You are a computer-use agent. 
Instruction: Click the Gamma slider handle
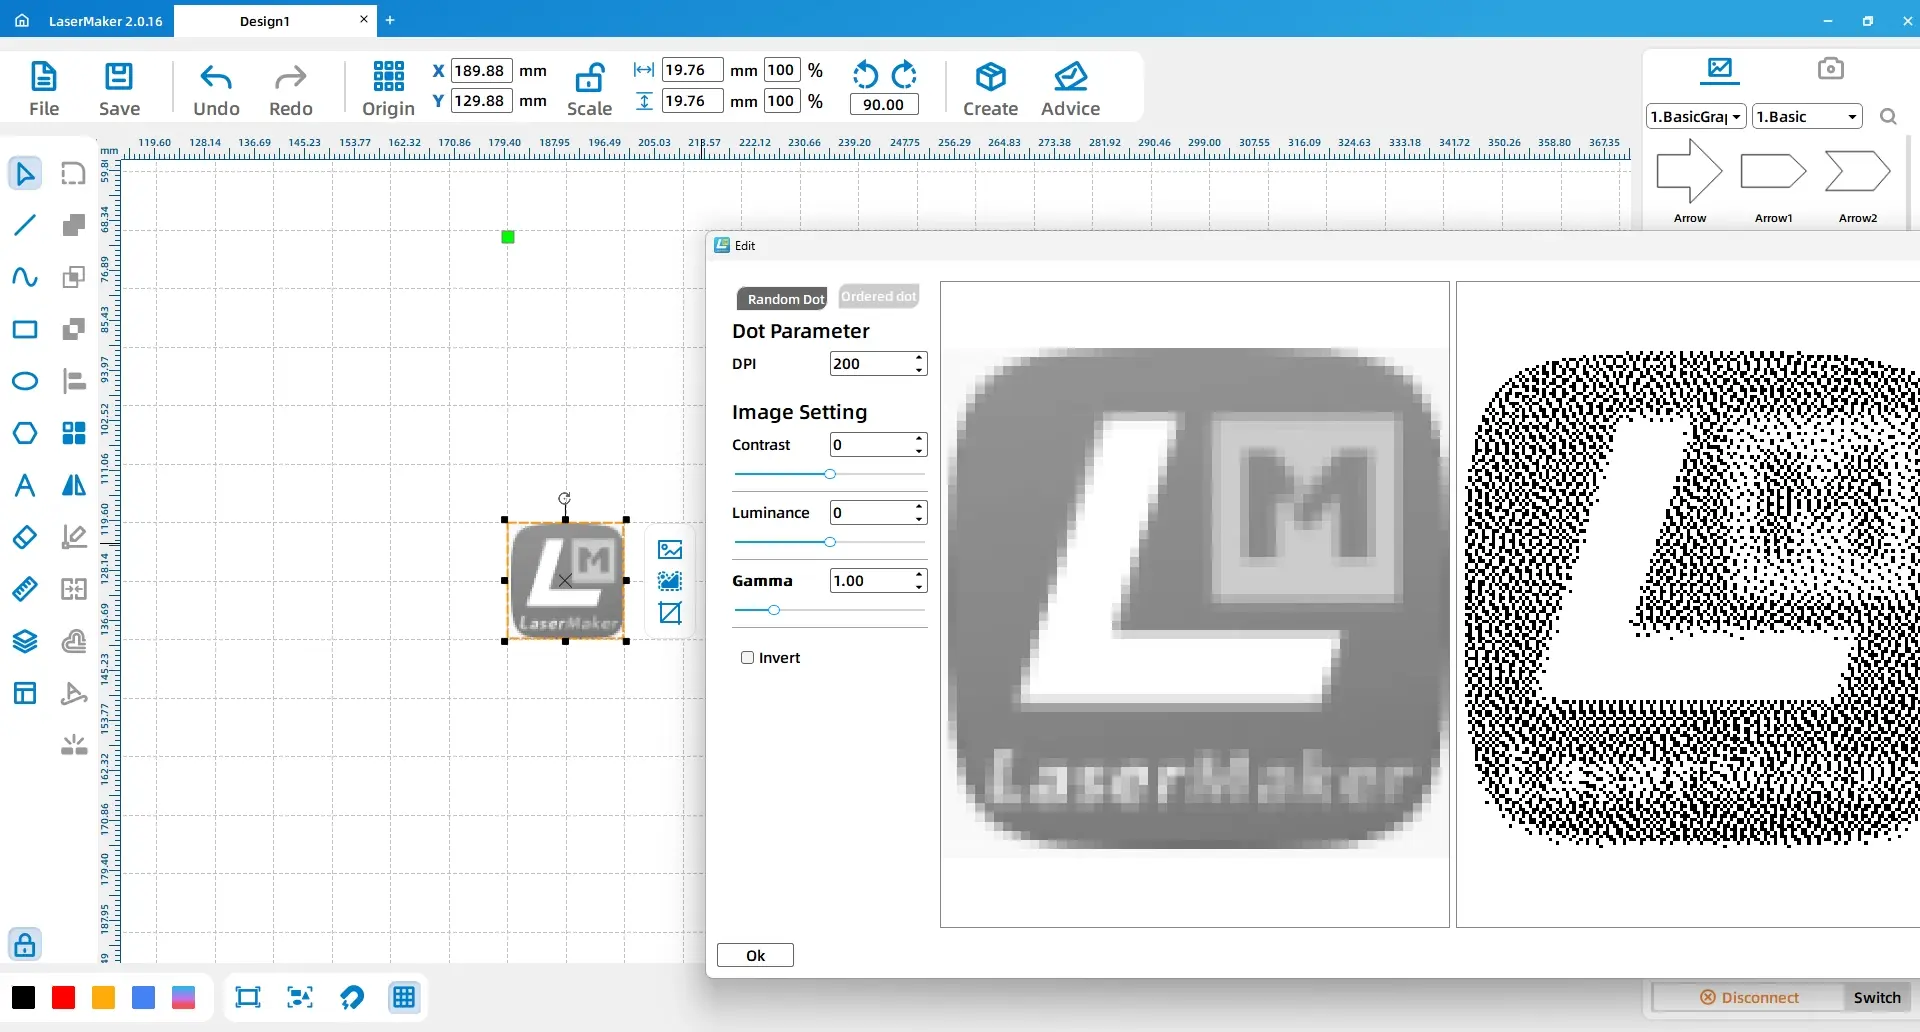click(x=773, y=610)
